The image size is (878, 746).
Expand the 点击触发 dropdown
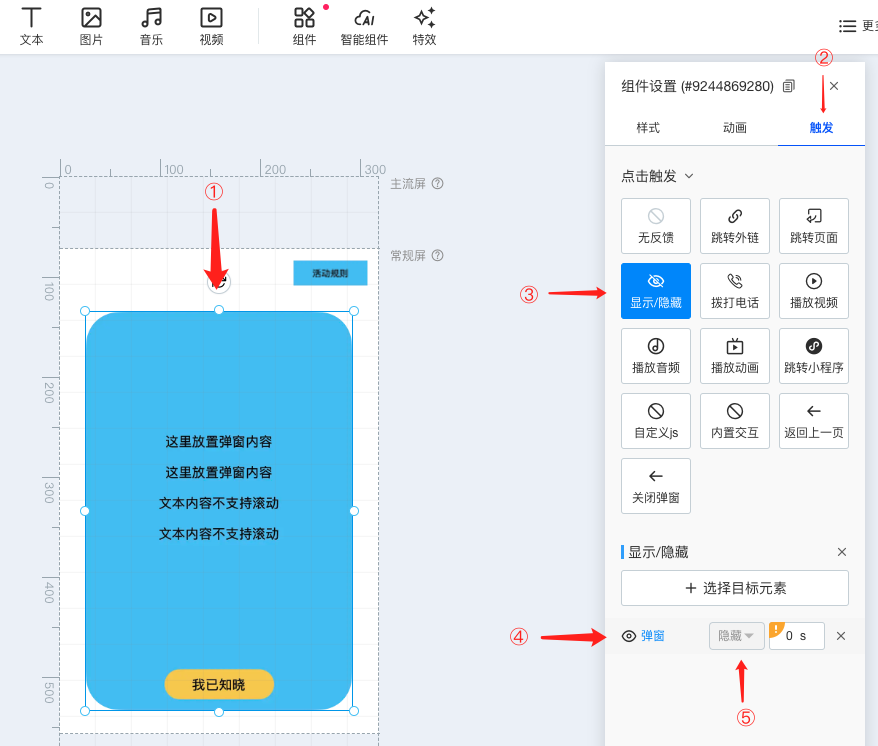coord(657,176)
